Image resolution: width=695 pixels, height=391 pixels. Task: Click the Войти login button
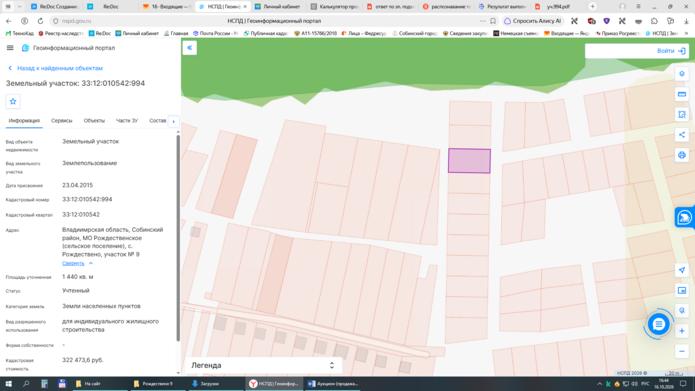pos(671,51)
